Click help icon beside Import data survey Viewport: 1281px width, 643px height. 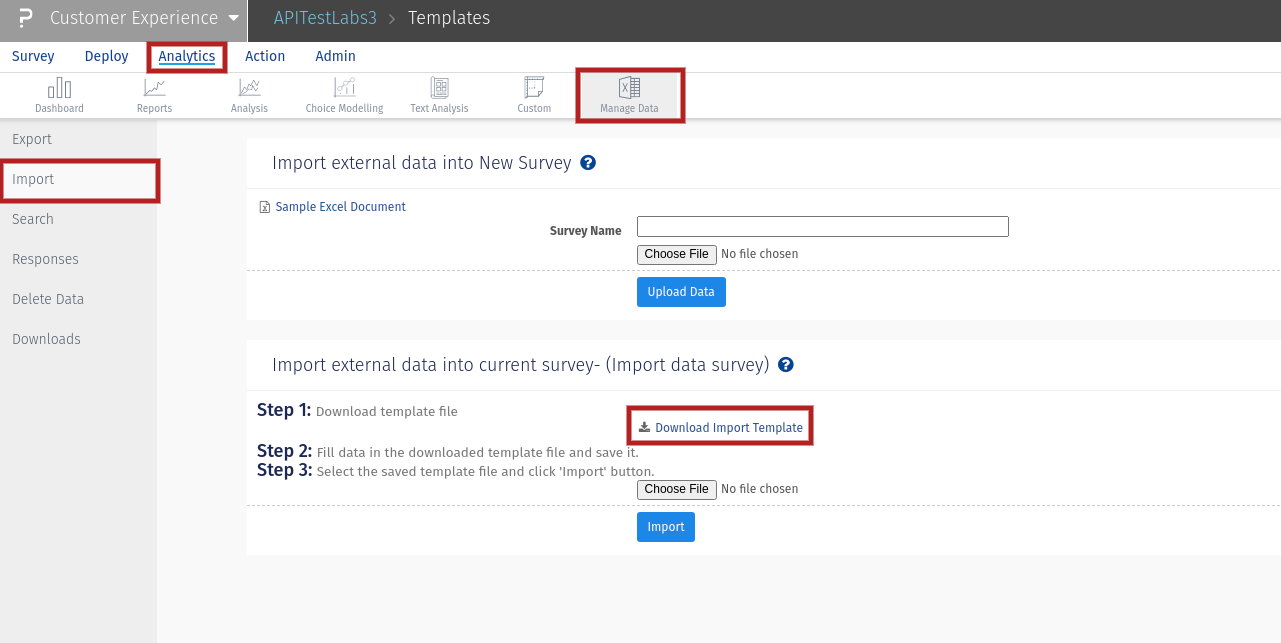click(x=786, y=365)
